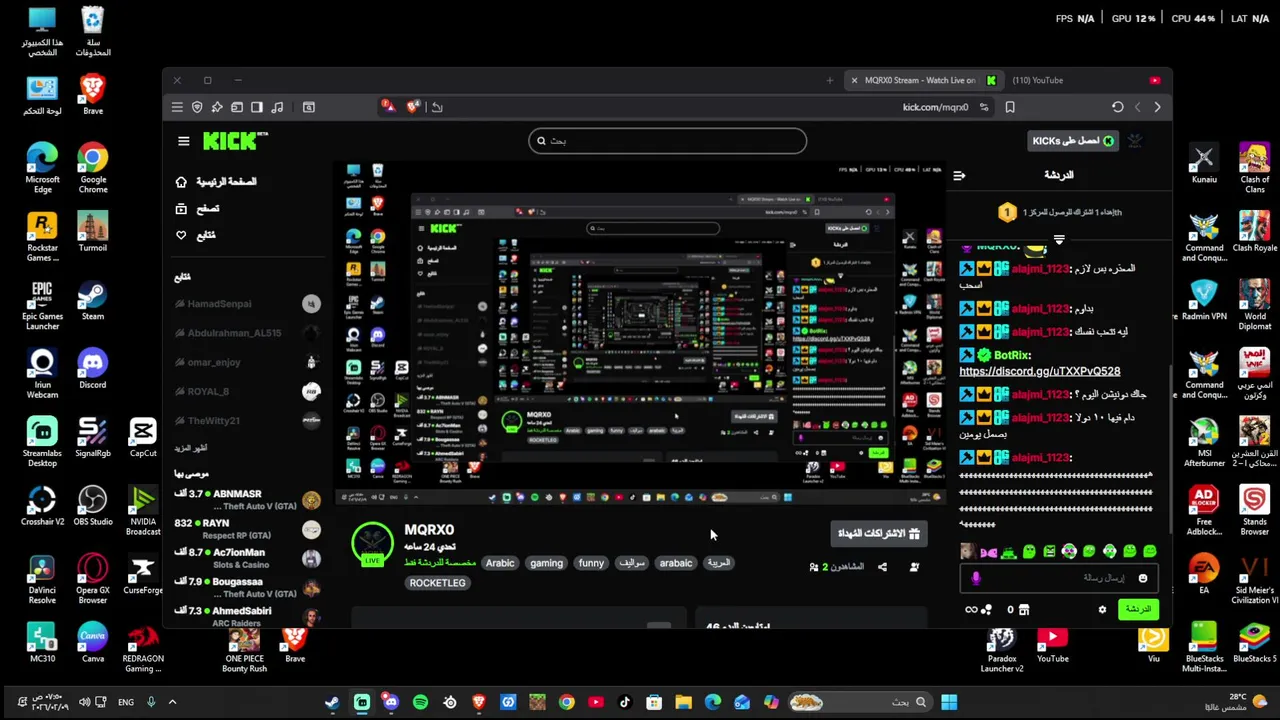
Task: Open the Clash Royale desktop icon
Action: coord(1254,232)
